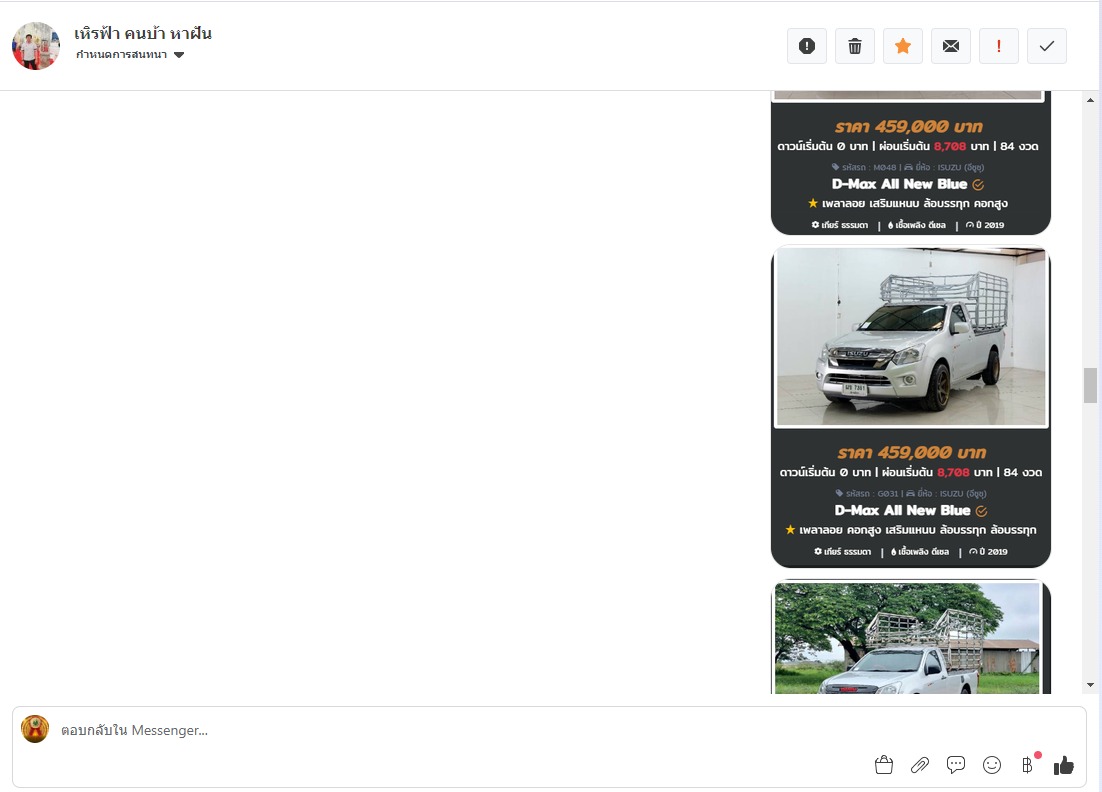This screenshot has width=1102, height=792.
Task: Mark conversation as spam with the exclamation circle icon
Action: [x=807, y=46]
